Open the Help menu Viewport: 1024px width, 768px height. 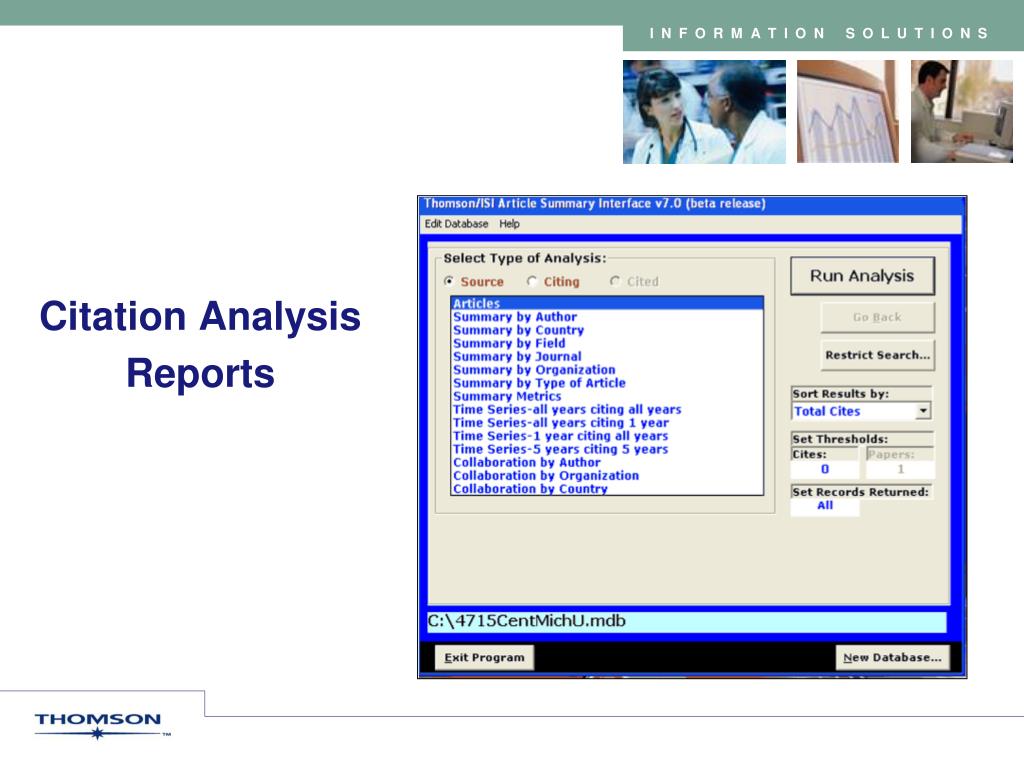pos(509,224)
